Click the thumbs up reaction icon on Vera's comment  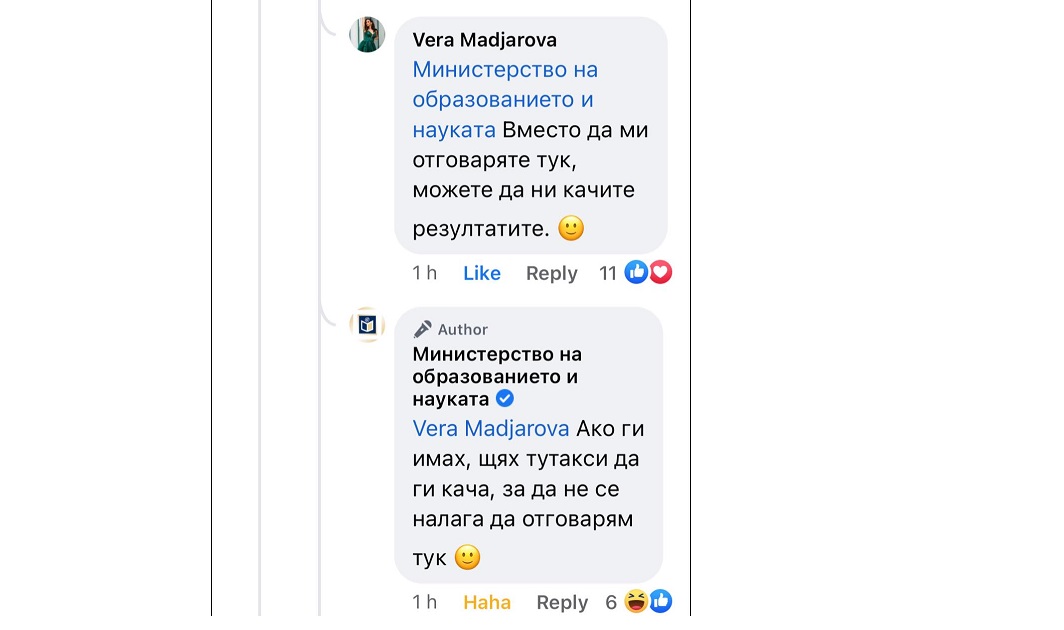(635, 271)
